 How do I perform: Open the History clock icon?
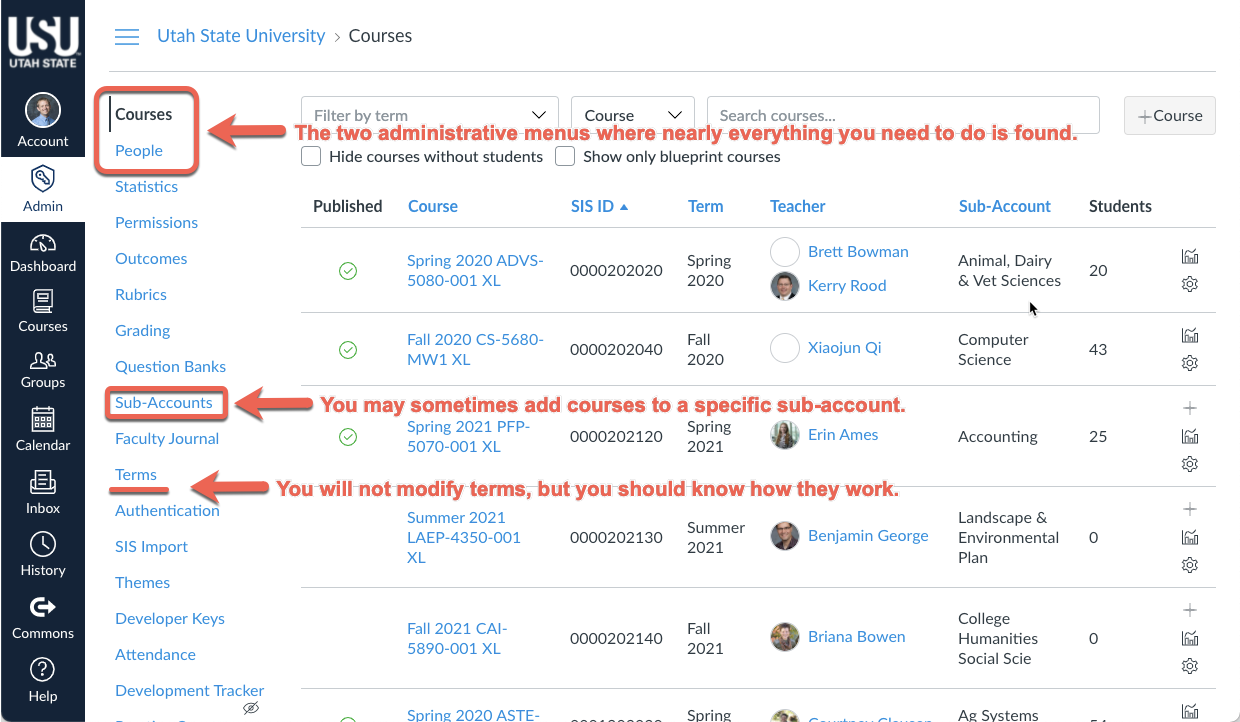(43, 544)
